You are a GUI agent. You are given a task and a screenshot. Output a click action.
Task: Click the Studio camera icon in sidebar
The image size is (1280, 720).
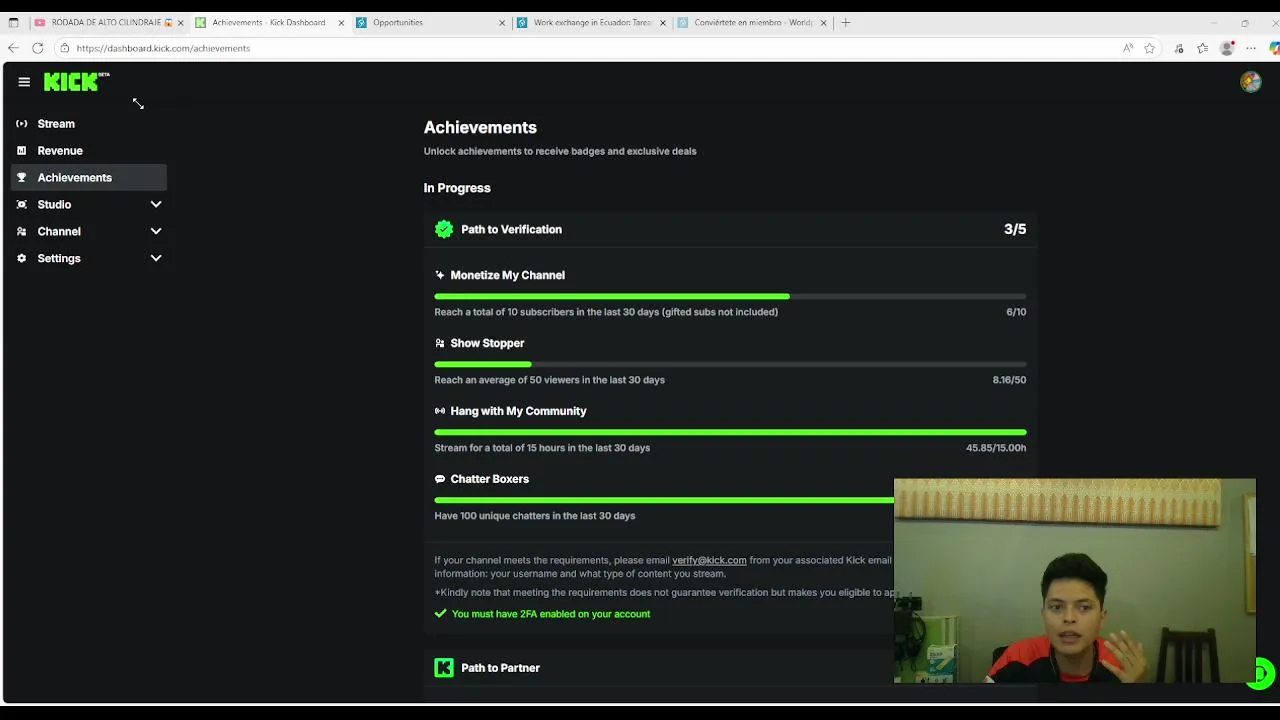pyautogui.click(x=22, y=205)
